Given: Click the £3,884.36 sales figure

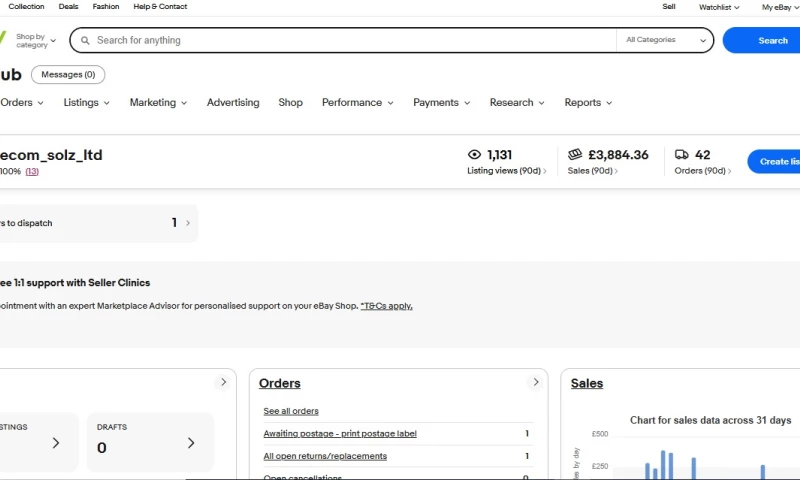Looking at the screenshot, I should coord(618,155).
